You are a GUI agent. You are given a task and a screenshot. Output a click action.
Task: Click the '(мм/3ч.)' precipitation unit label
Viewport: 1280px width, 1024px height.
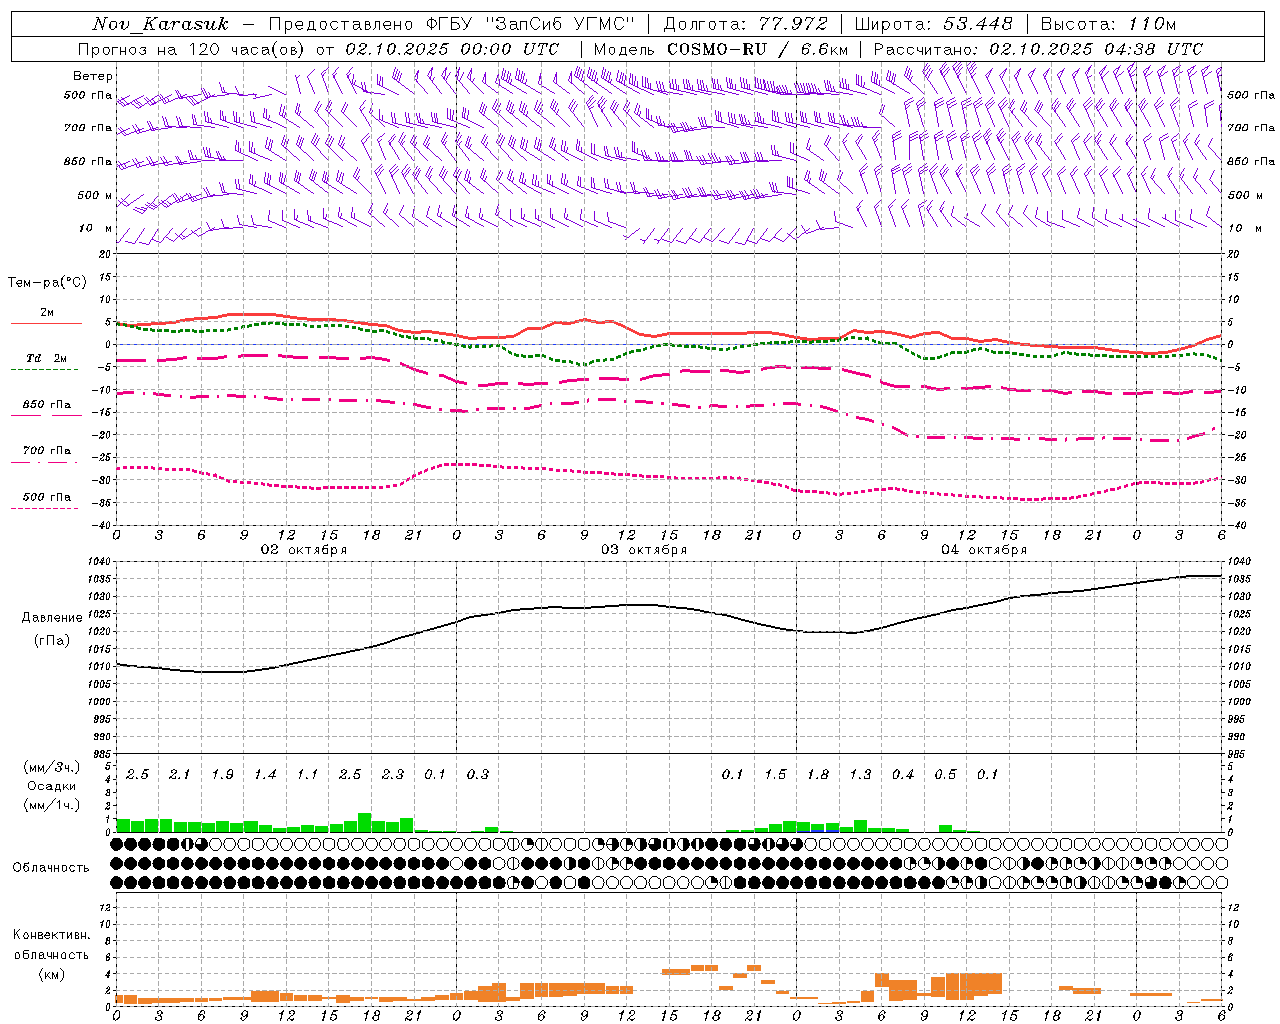pyautogui.click(x=52, y=767)
